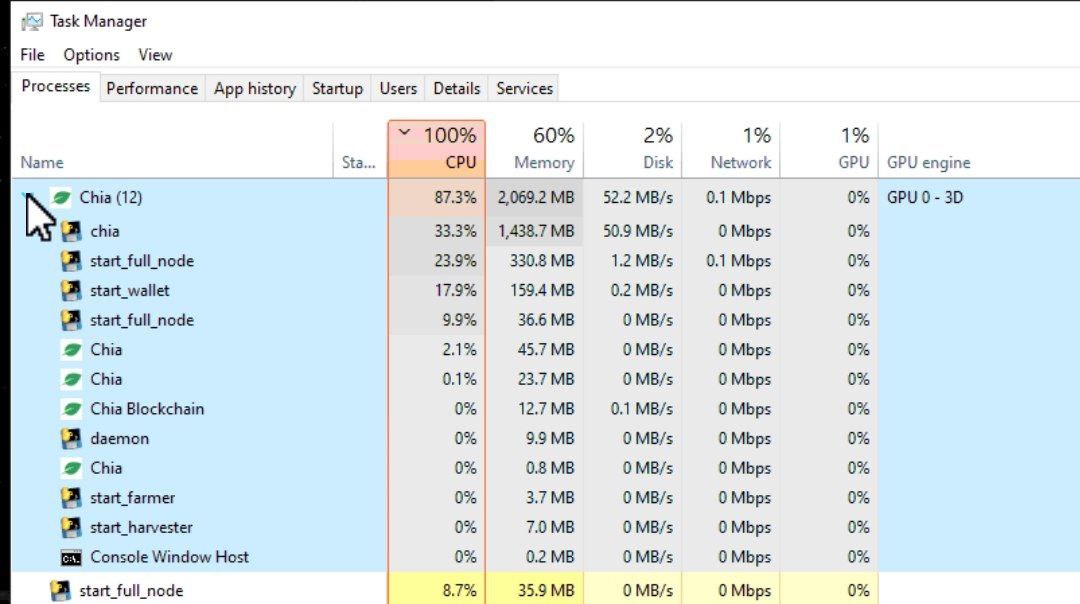Click the Console Window Host icon

pyautogui.click(x=71, y=558)
